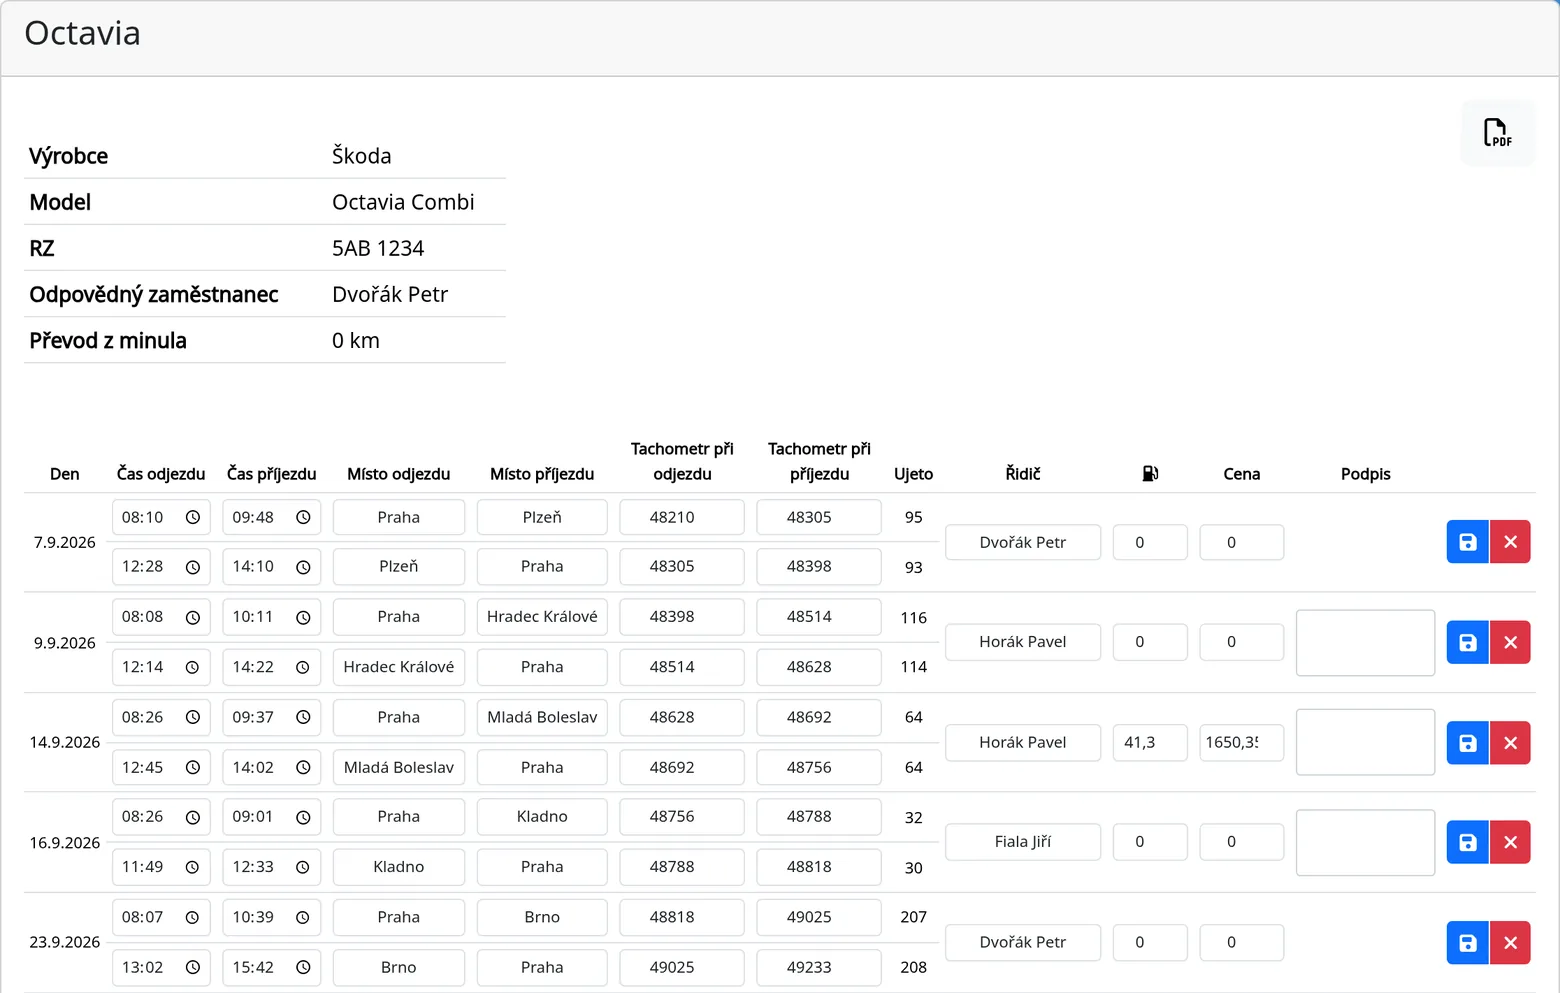The height and width of the screenshot is (993, 1560).
Task: Click clock icon on 12:45 departure time
Action: [x=193, y=768]
